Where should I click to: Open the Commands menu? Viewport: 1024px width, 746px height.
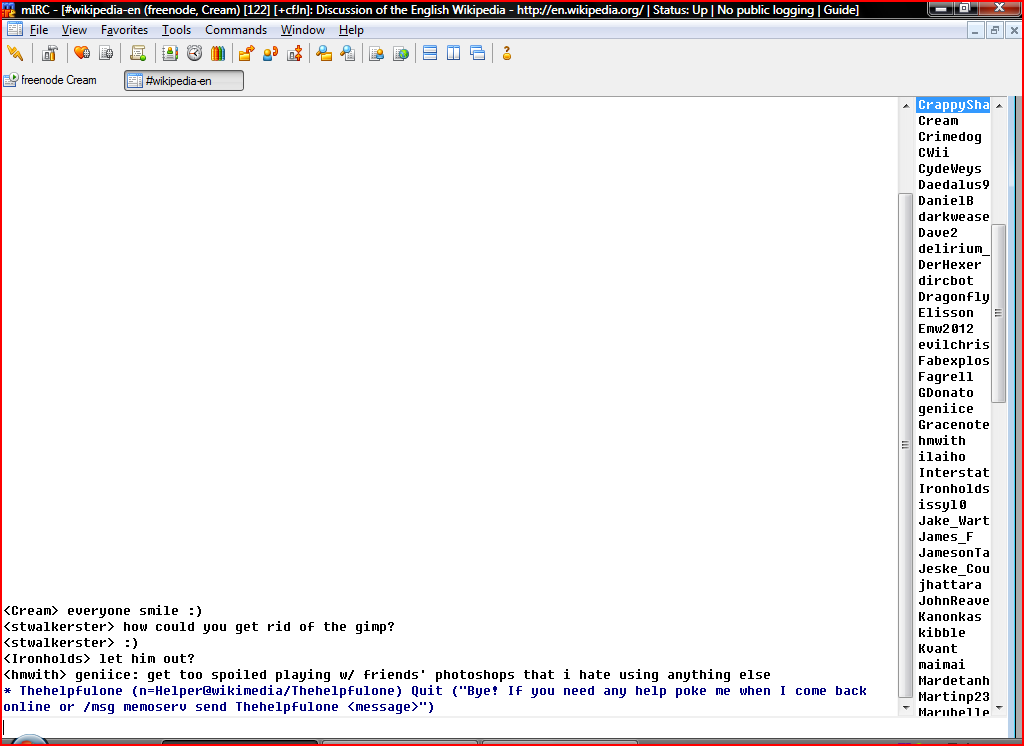click(236, 30)
